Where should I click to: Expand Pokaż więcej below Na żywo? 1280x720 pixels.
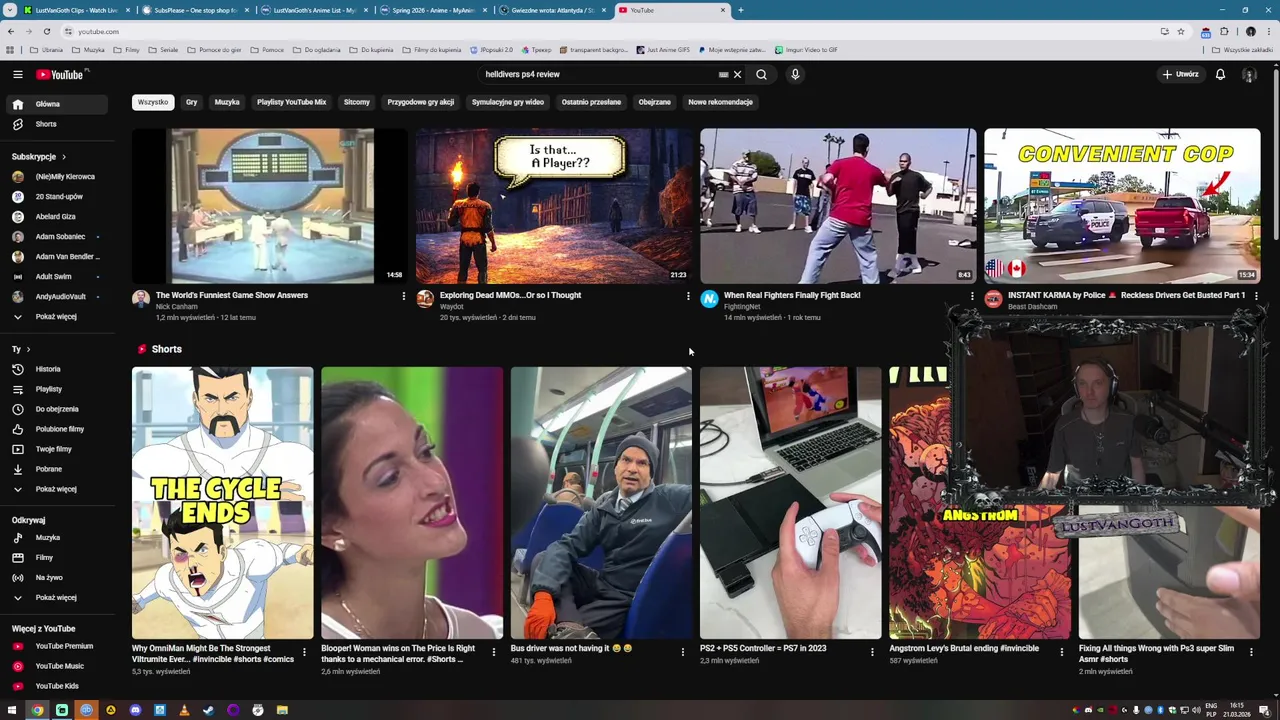(x=58, y=598)
